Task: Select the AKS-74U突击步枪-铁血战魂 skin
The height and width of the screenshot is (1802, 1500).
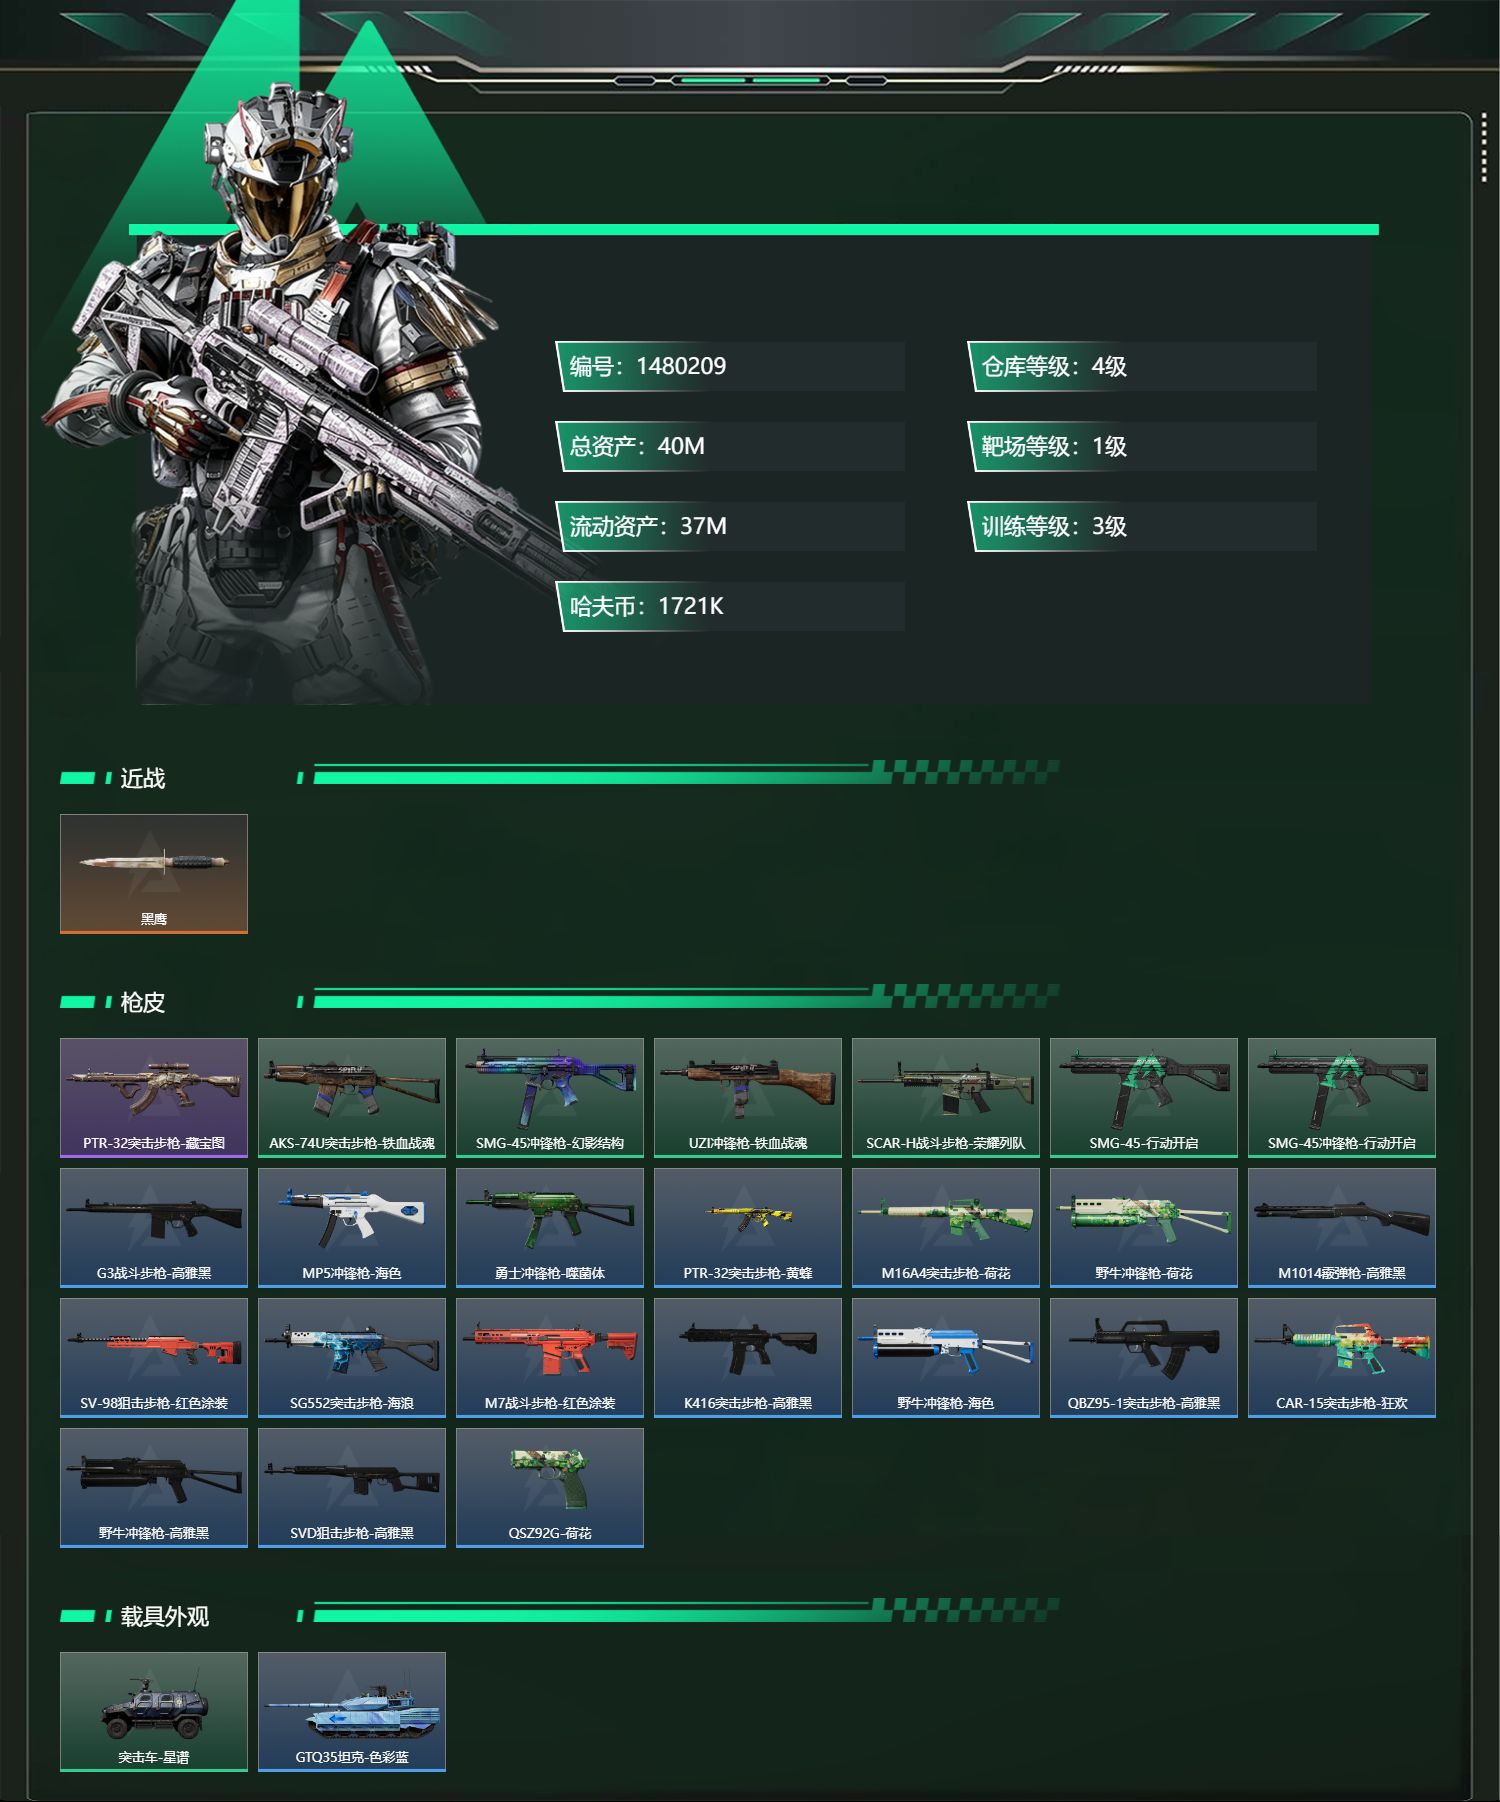Action: pos(352,1098)
